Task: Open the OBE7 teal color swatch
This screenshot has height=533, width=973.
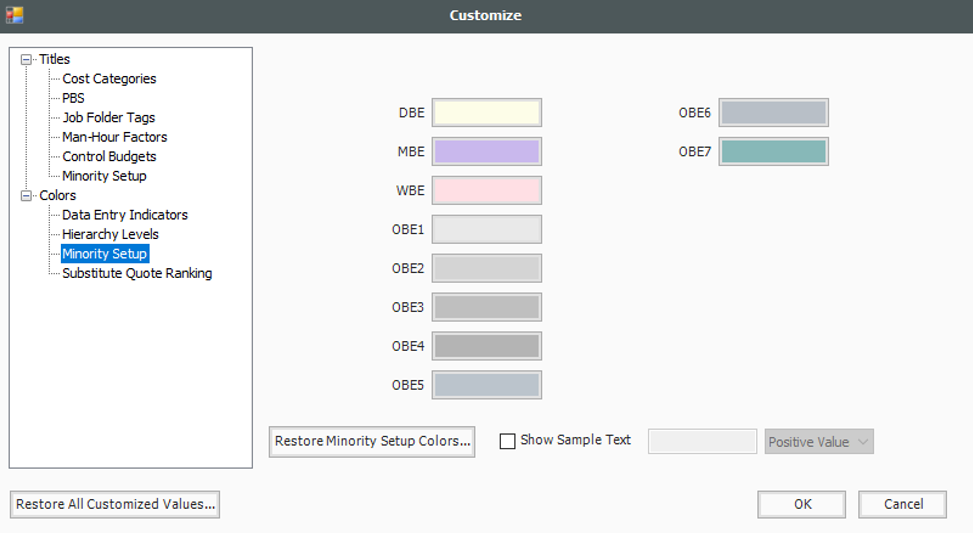Action: pyautogui.click(x=773, y=151)
